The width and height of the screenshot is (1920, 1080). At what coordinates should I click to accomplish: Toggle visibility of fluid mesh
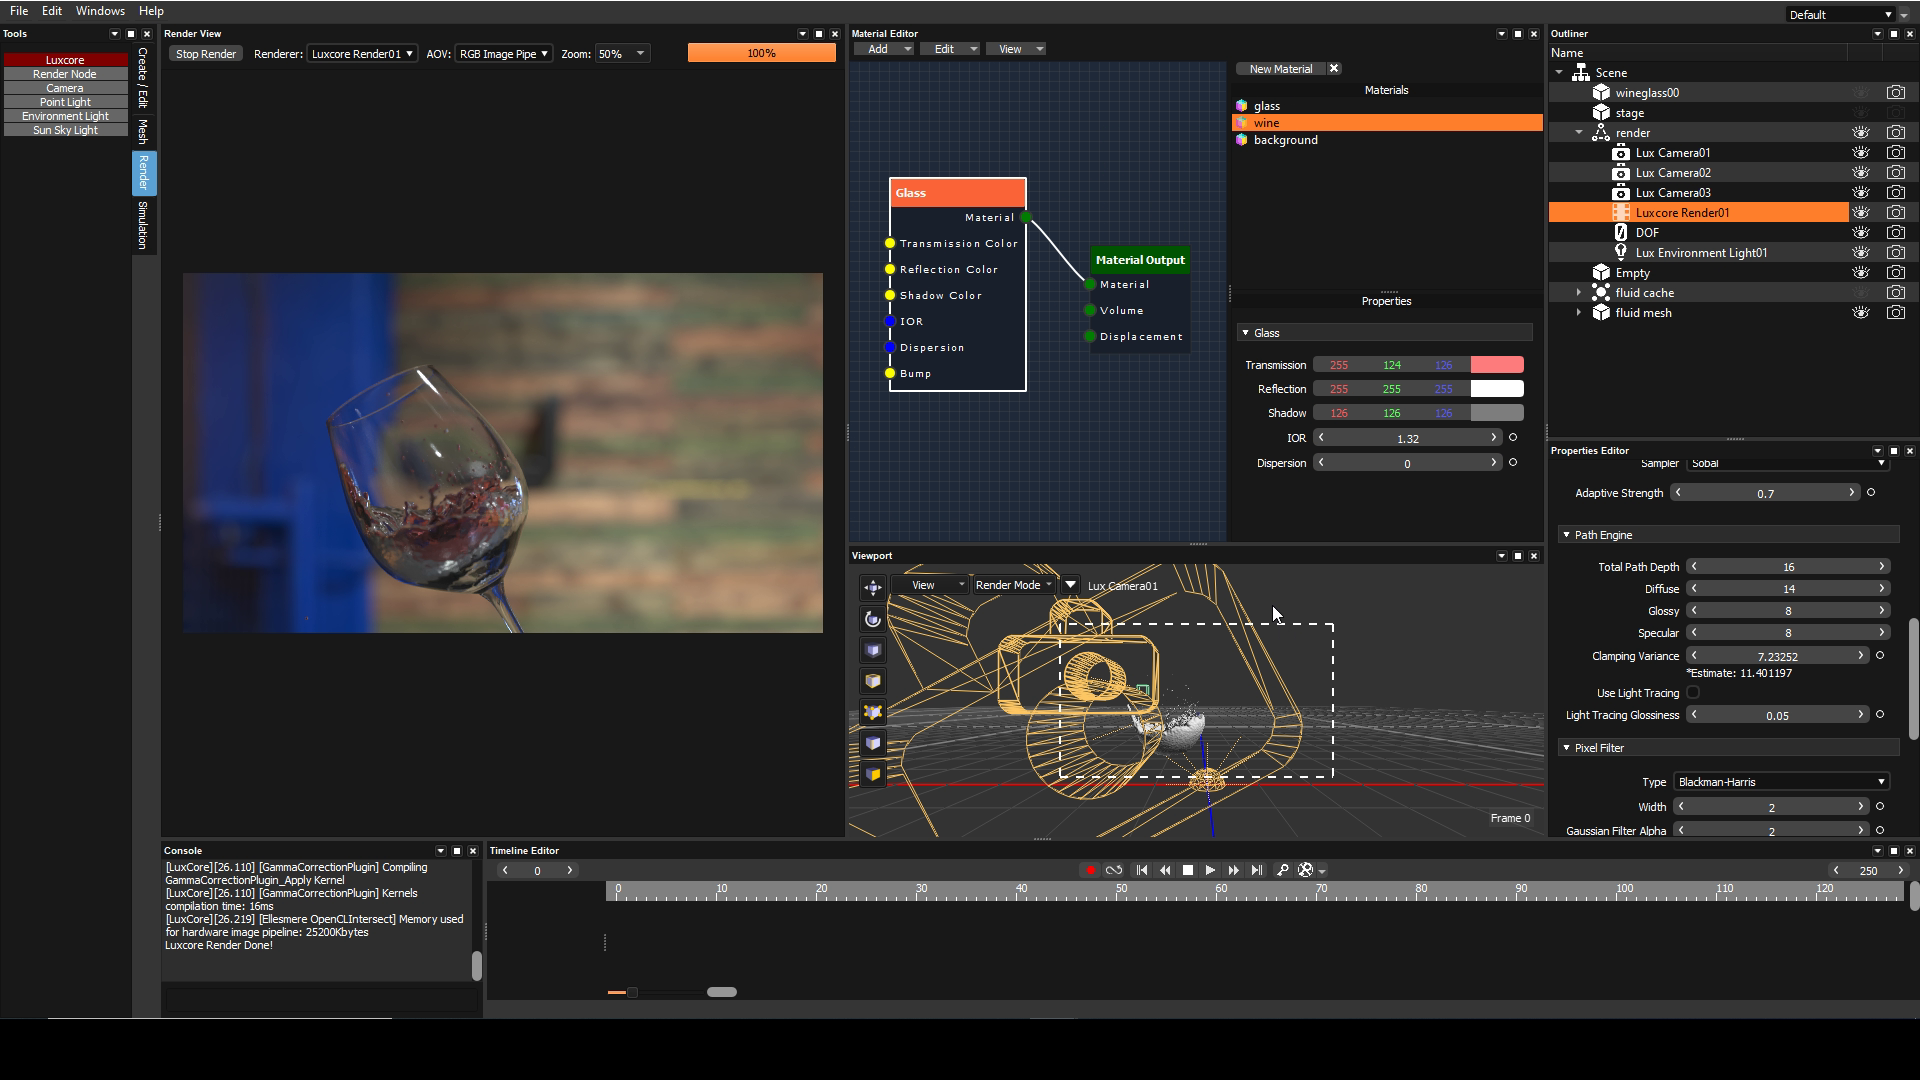click(x=1860, y=312)
